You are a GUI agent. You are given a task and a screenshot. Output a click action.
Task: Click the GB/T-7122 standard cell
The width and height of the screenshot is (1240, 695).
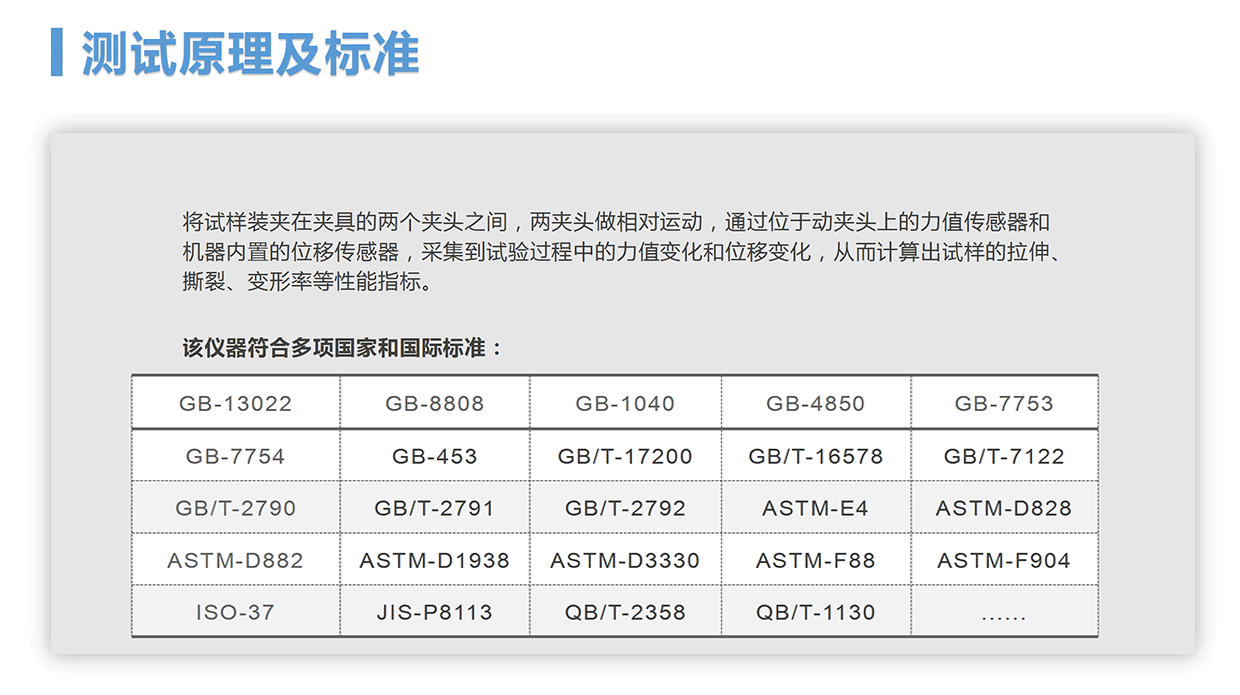1004,456
